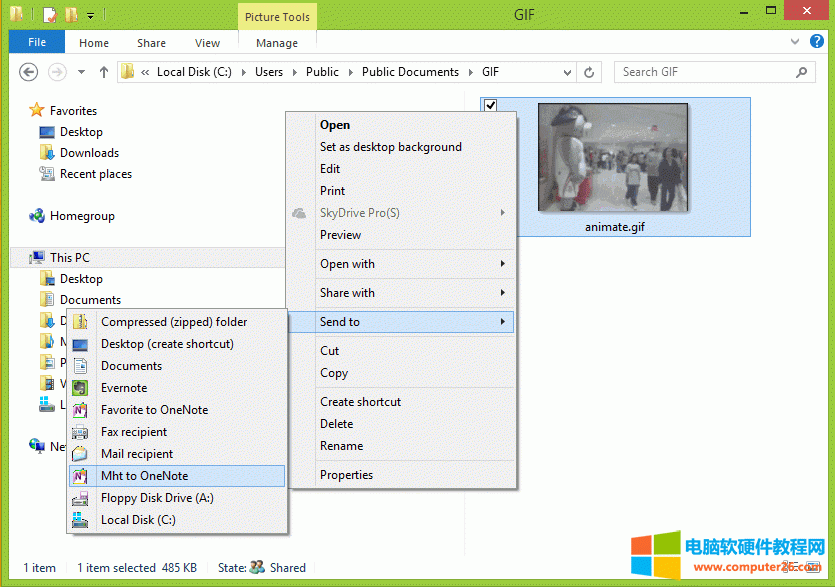The image size is (835, 587).
Task: Open the quick access toolbar customization dropdown
Action: (90, 15)
